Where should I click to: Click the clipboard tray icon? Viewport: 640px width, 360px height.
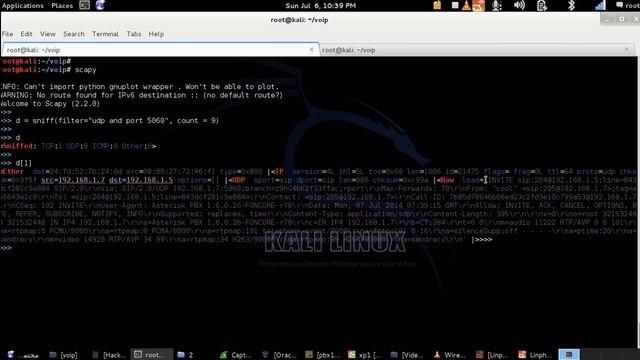point(437,5)
